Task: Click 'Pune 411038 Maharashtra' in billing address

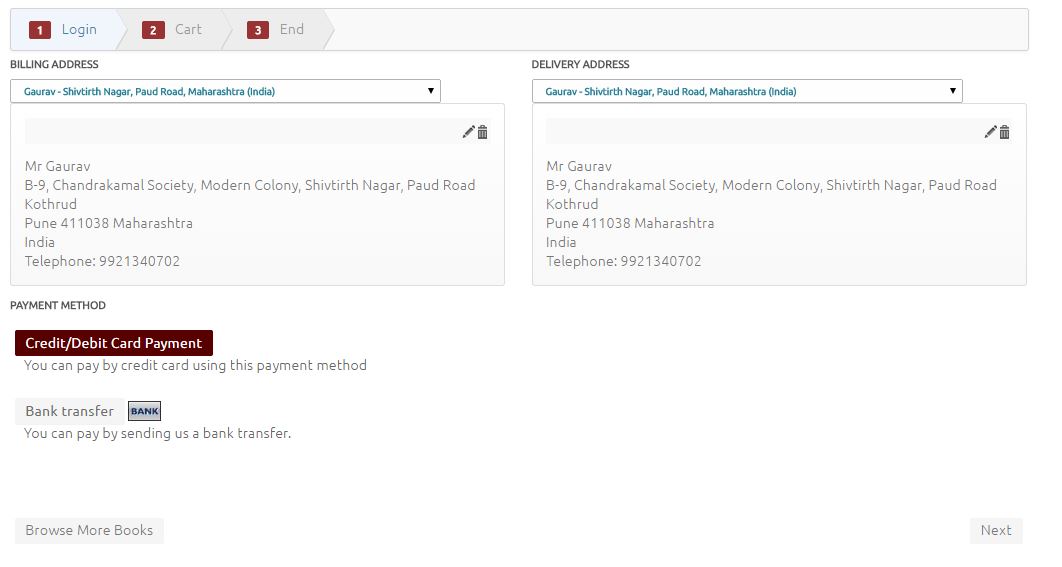Action: (109, 224)
